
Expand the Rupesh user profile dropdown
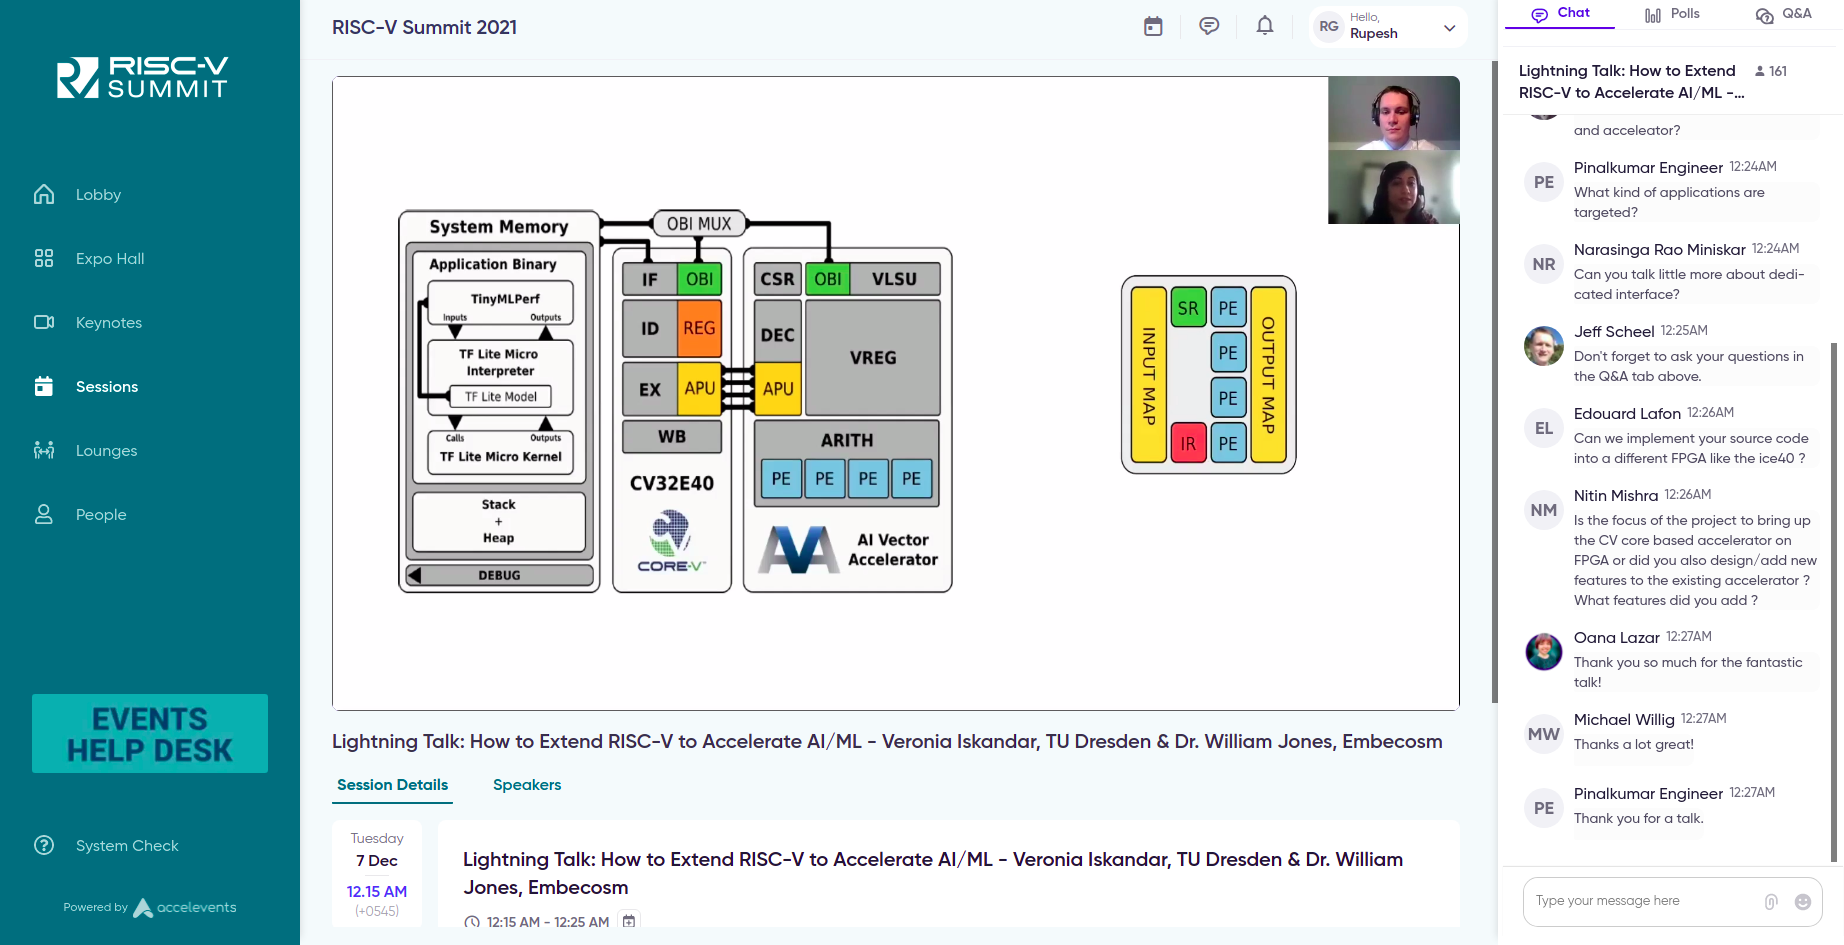(1449, 28)
